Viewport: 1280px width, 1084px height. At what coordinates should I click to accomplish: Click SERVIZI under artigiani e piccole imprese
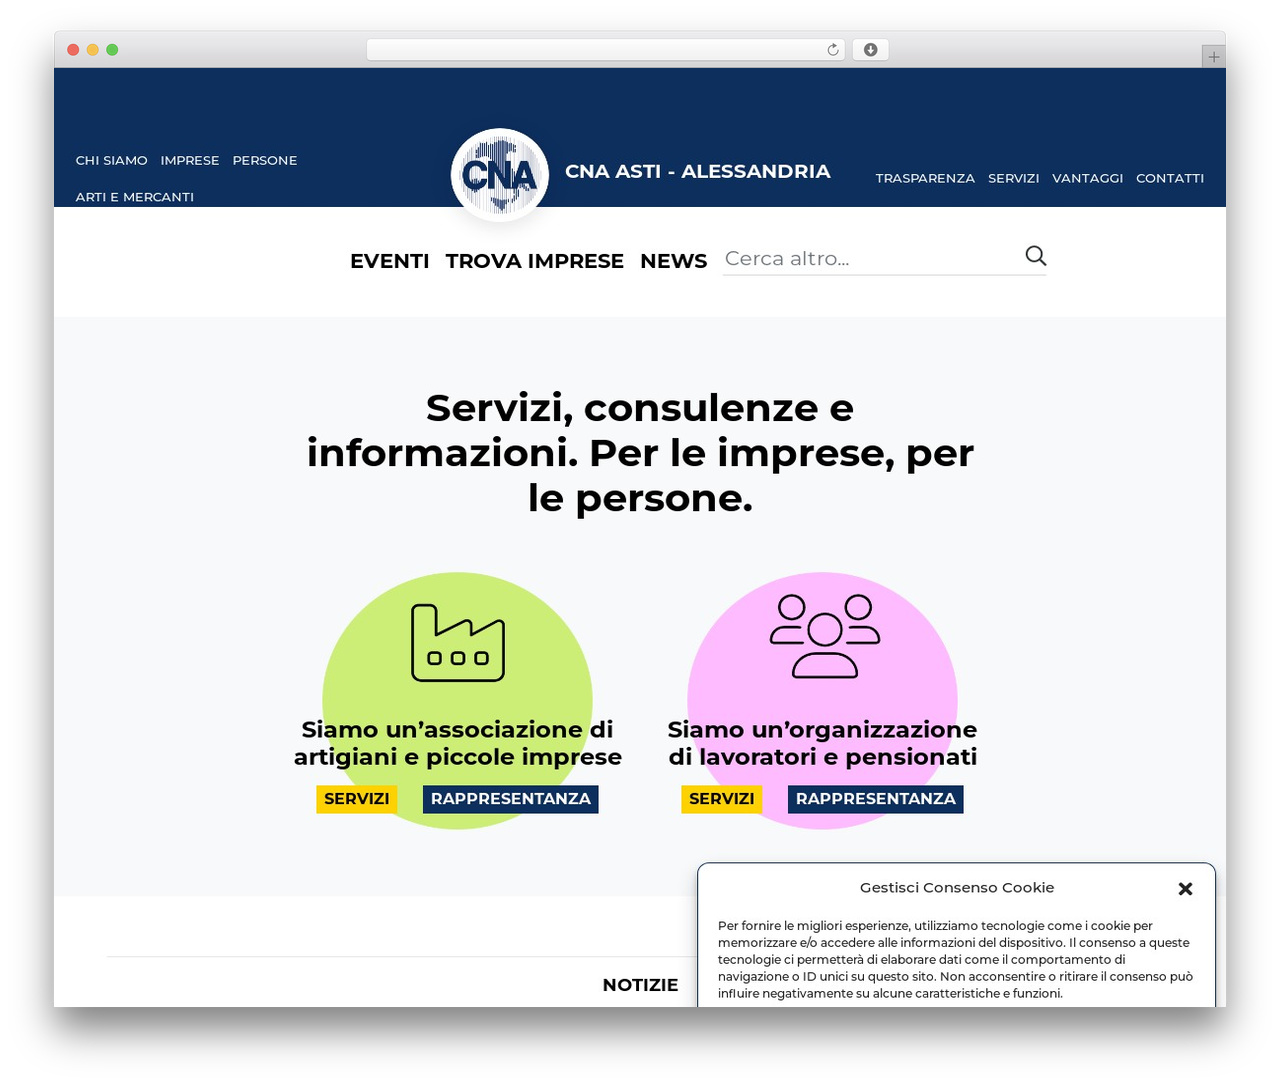pyautogui.click(x=357, y=799)
